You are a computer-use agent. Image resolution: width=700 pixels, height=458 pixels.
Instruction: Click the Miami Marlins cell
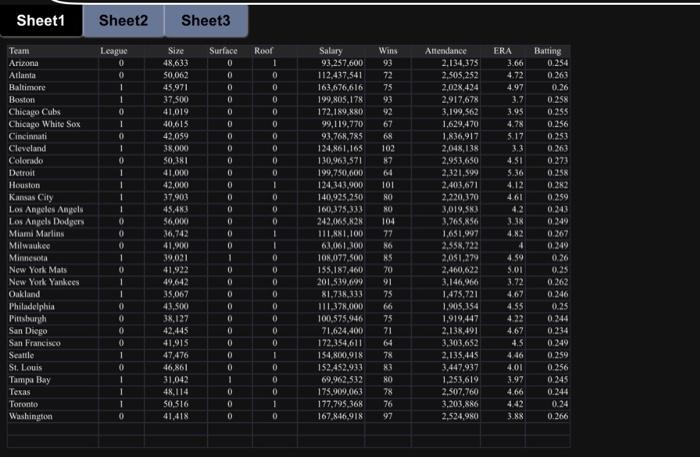coord(53,233)
